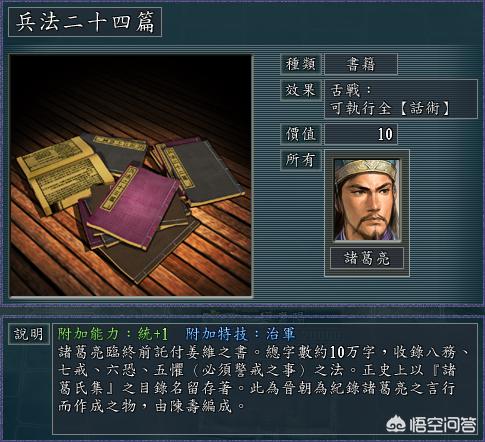Click the blue 附加特技:治軍 text
Viewport: 485px width, 442px height.
[x=240, y=334]
